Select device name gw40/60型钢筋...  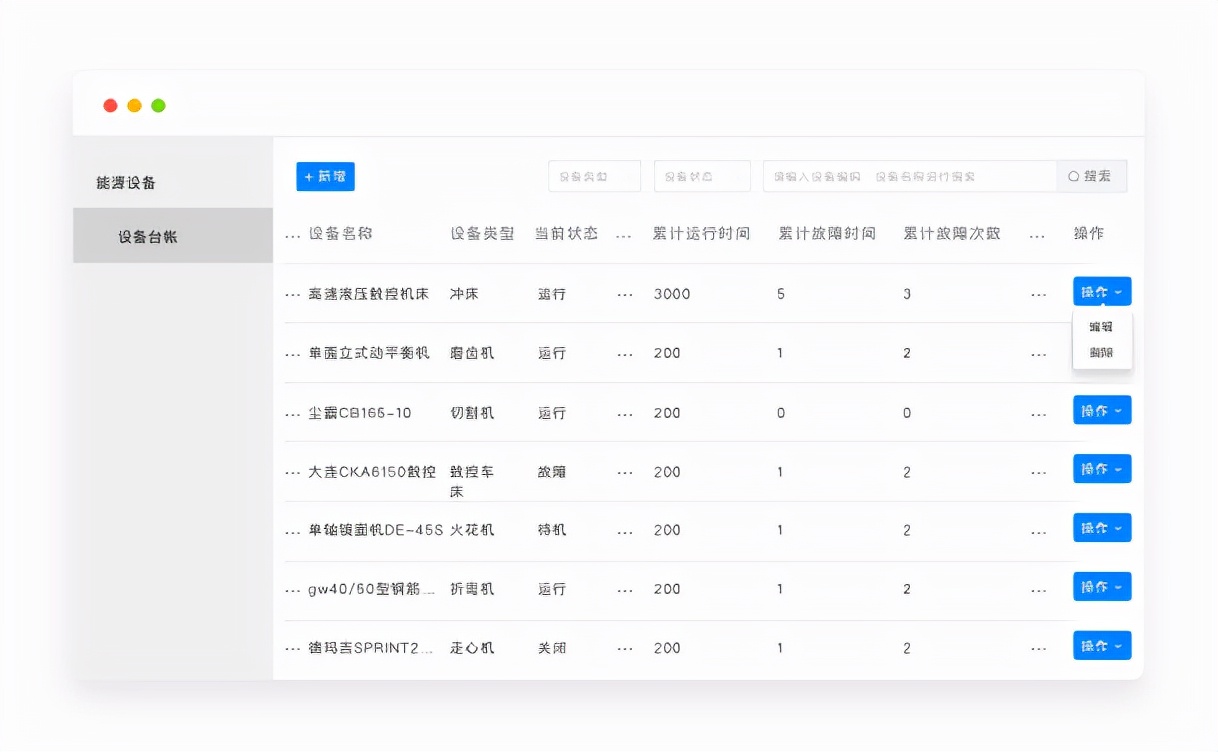(x=372, y=589)
